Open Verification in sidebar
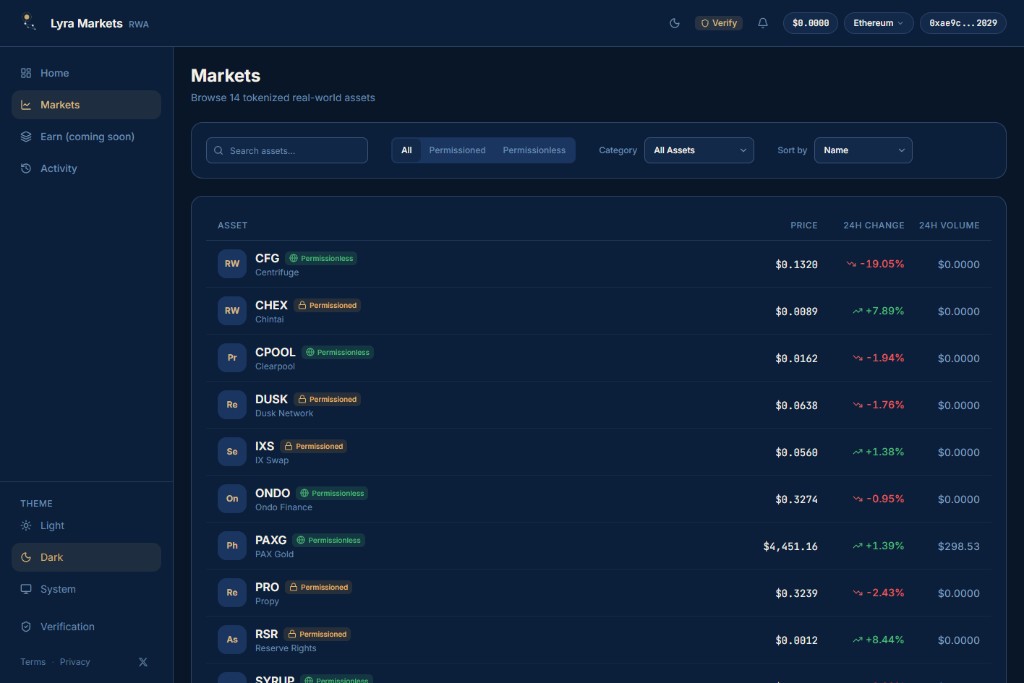 [x=86, y=627]
